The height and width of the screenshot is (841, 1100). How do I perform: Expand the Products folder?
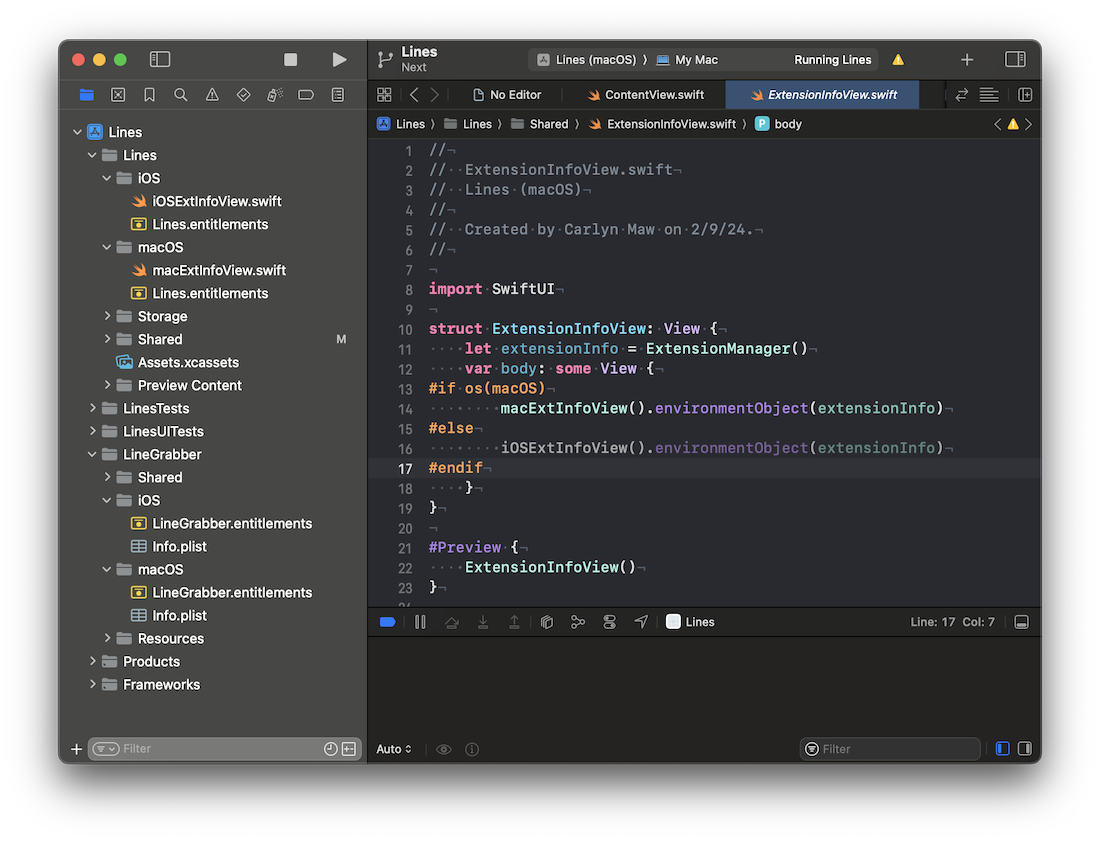(92, 661)
